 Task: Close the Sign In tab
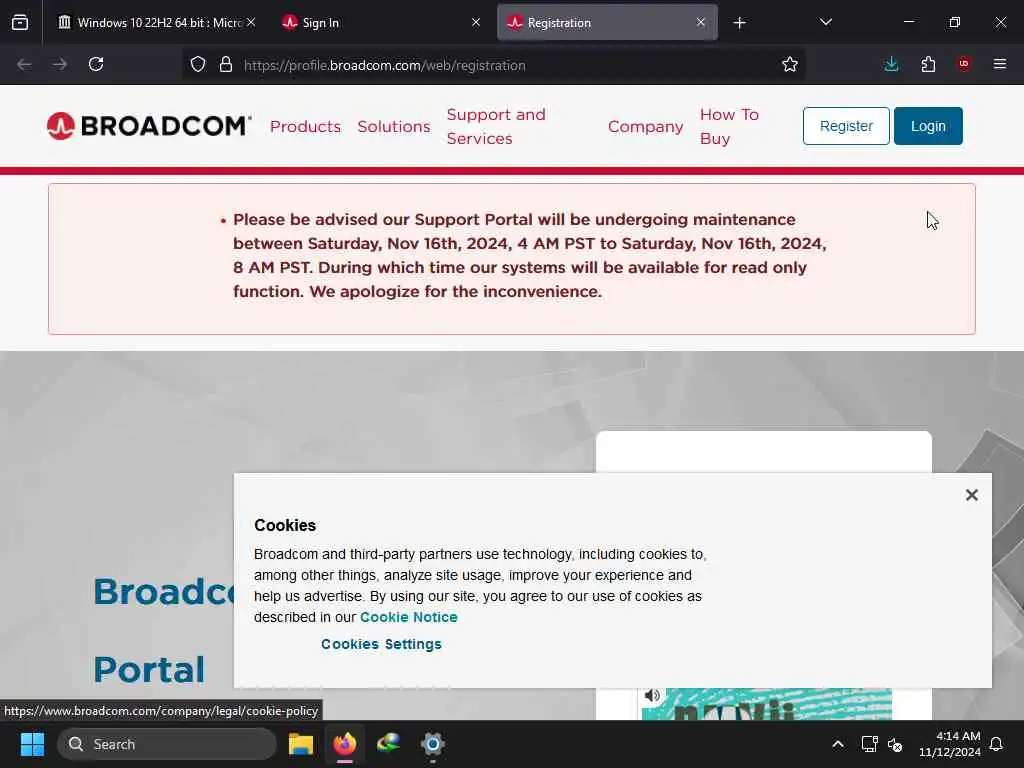click(476, 22)
